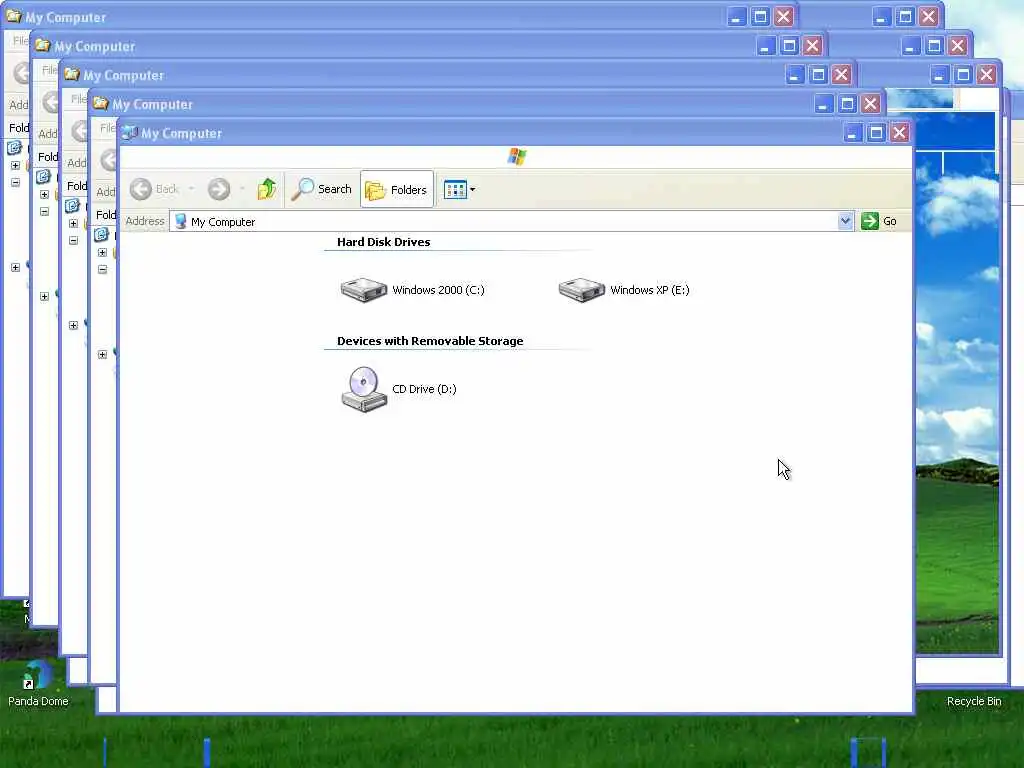Screen dimensions: 1024x768
Task: Open the Views dropdown button
Action: (459, 189)
